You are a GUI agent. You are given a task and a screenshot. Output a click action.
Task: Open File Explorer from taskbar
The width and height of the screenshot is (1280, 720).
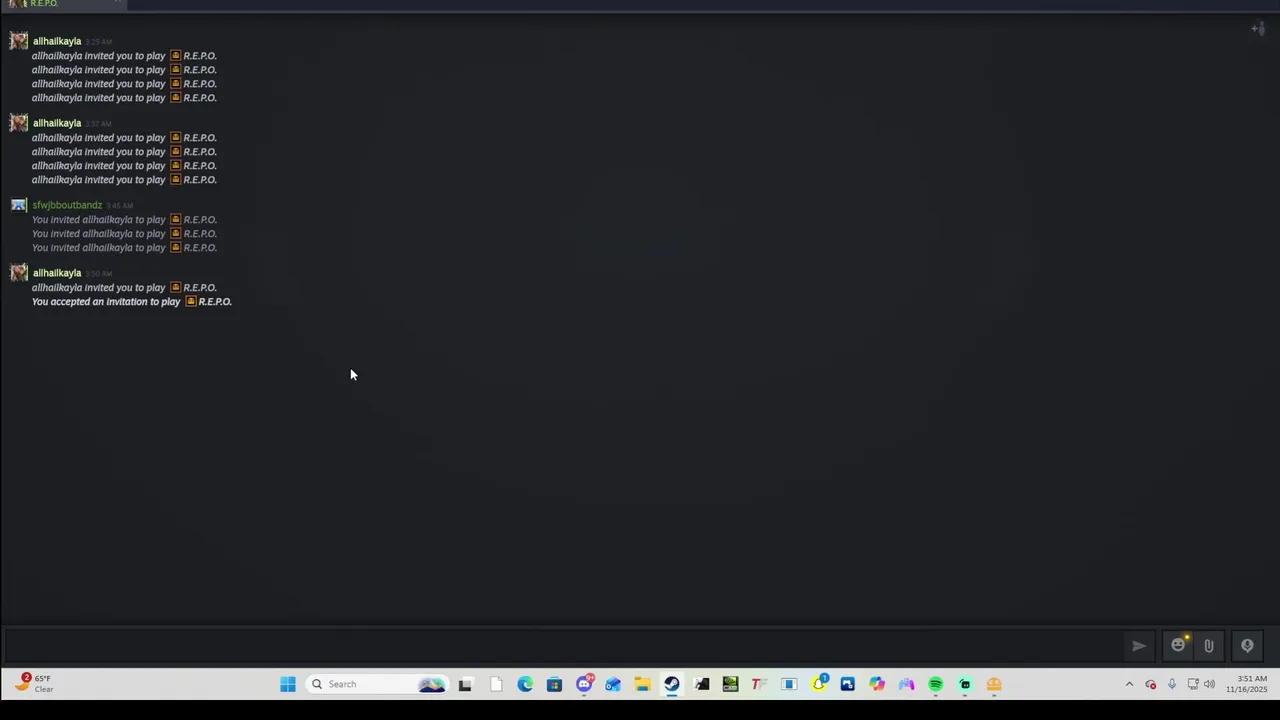click(642, 684)
